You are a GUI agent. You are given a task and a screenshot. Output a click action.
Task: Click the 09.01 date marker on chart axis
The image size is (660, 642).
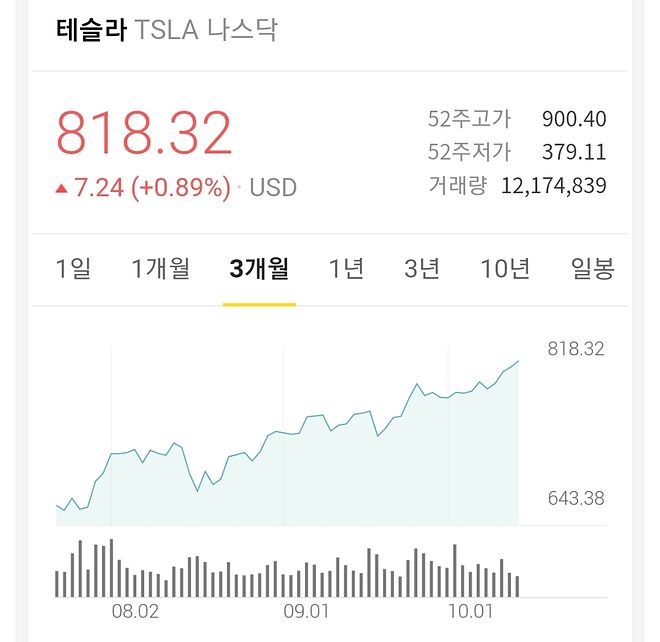306,610
